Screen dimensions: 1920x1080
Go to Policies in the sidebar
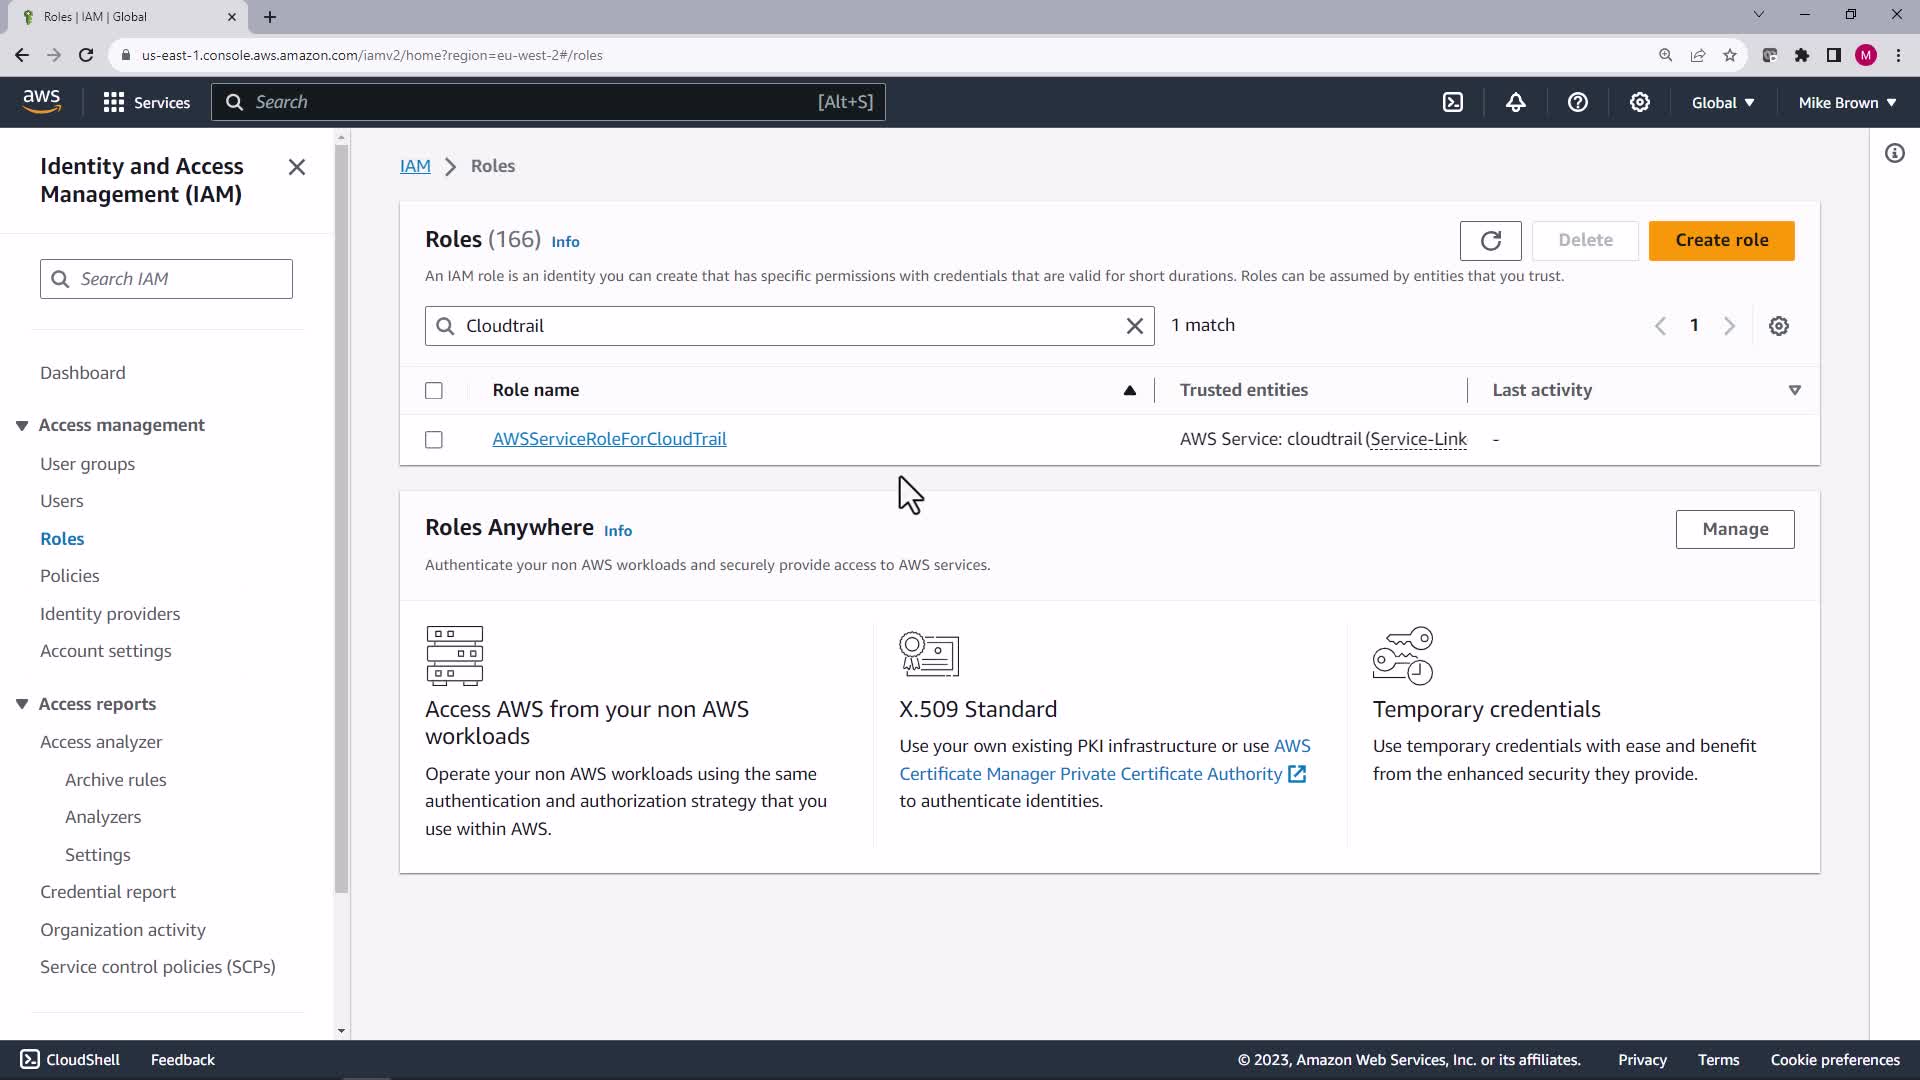point(70,576)
